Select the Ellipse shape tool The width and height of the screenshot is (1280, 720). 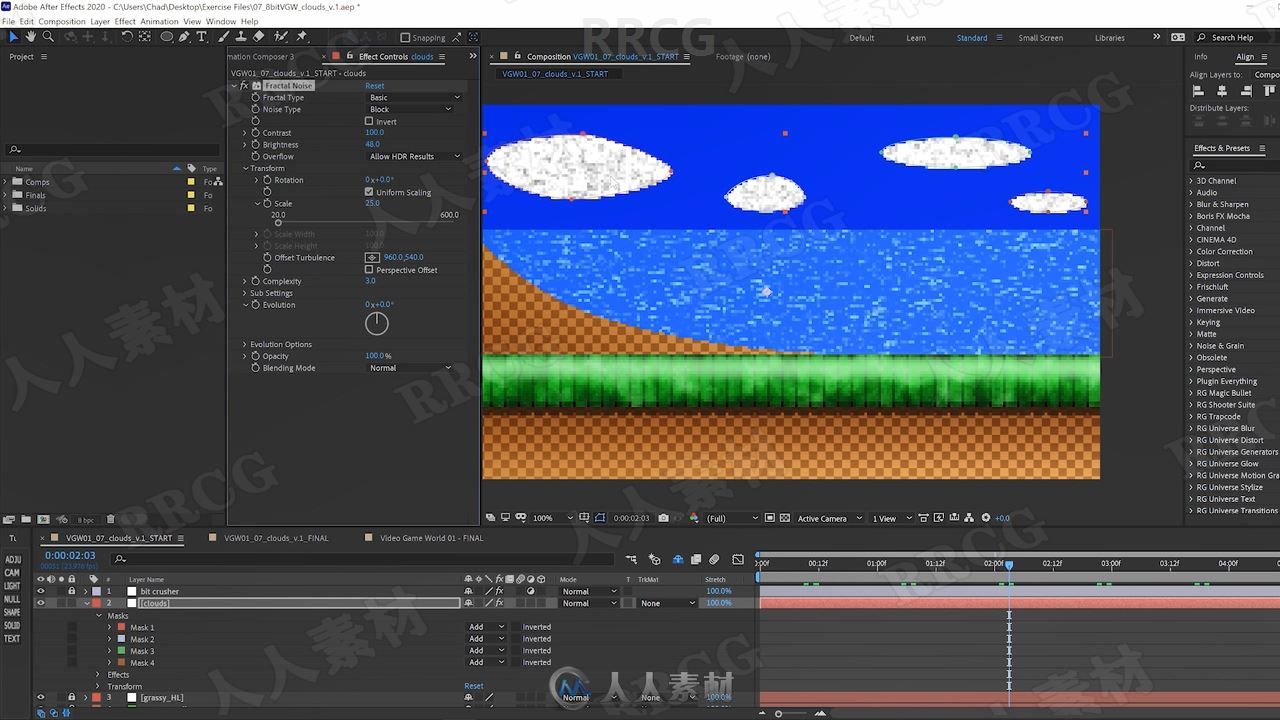167,37
